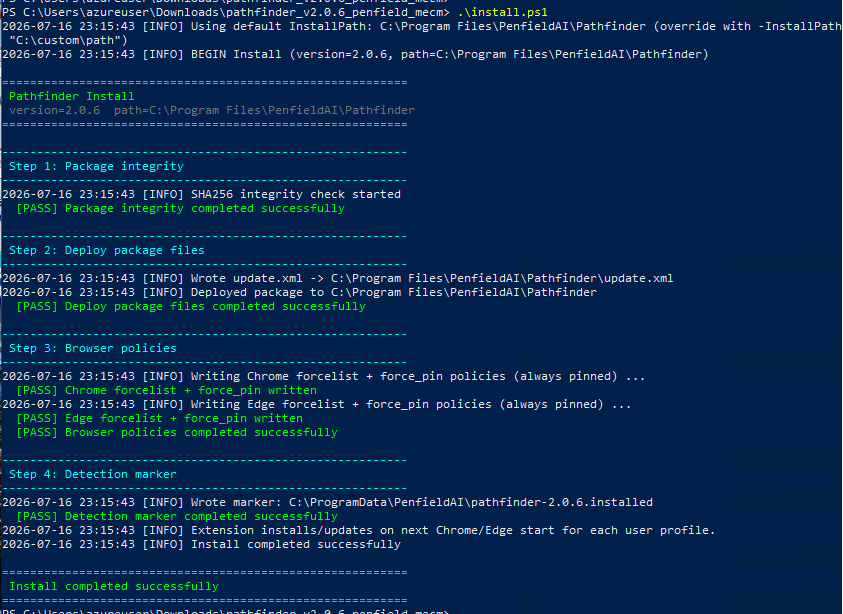The width and height of the screenshot is (843, 614).
Task: Click the '[PASS] Deploy package files completed' line
Action: 191,306
